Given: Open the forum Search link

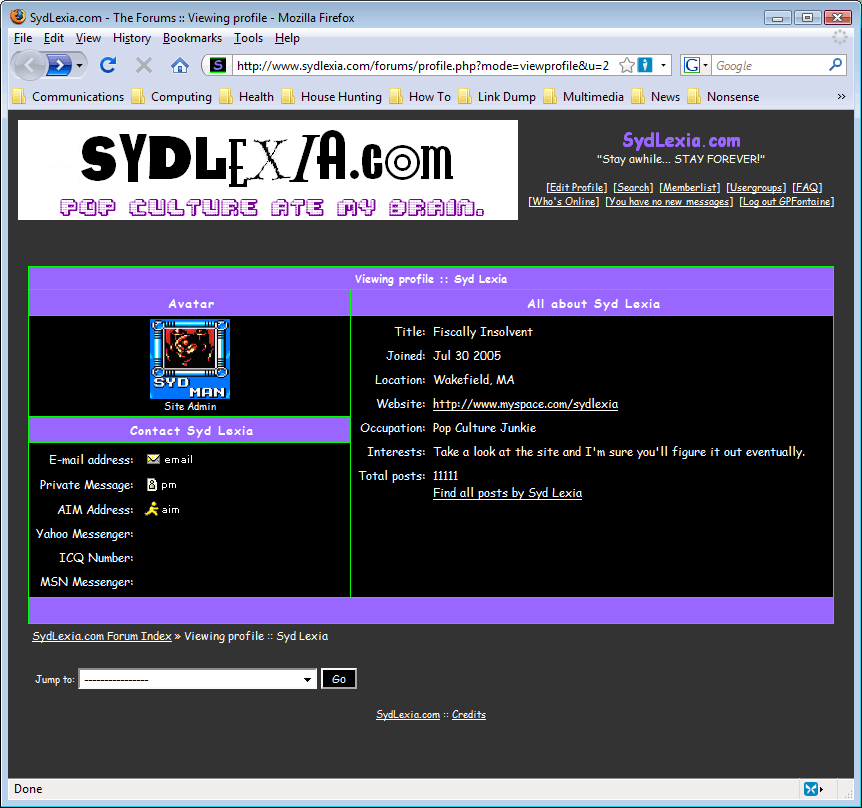Looking at the screenshot, I should (633, 187).
